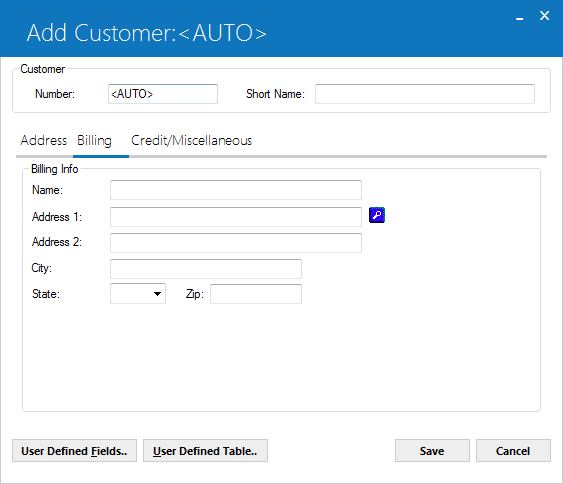This screenshot has width=563, height=484.
Task: Click the Address 2 text box
Action: pyautogui.click(x=236, y=243)
